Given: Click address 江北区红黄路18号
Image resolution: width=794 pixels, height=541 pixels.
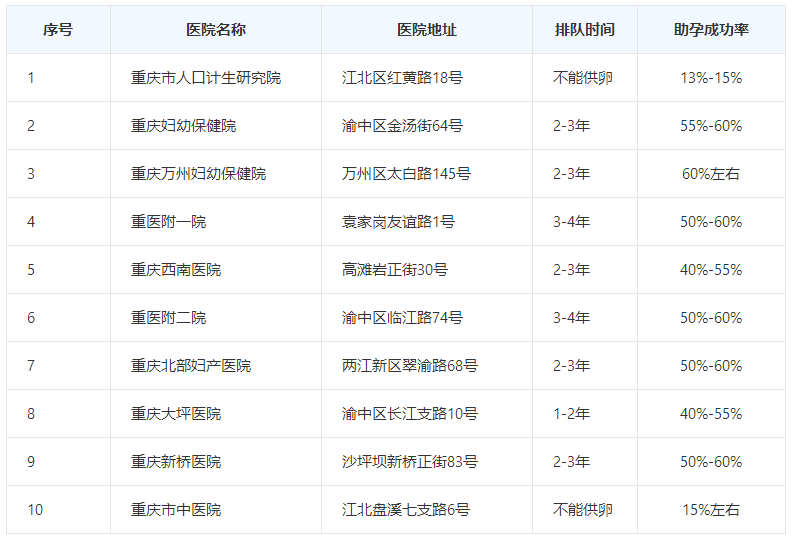Looking at the screenshot, I should [402, 78].
